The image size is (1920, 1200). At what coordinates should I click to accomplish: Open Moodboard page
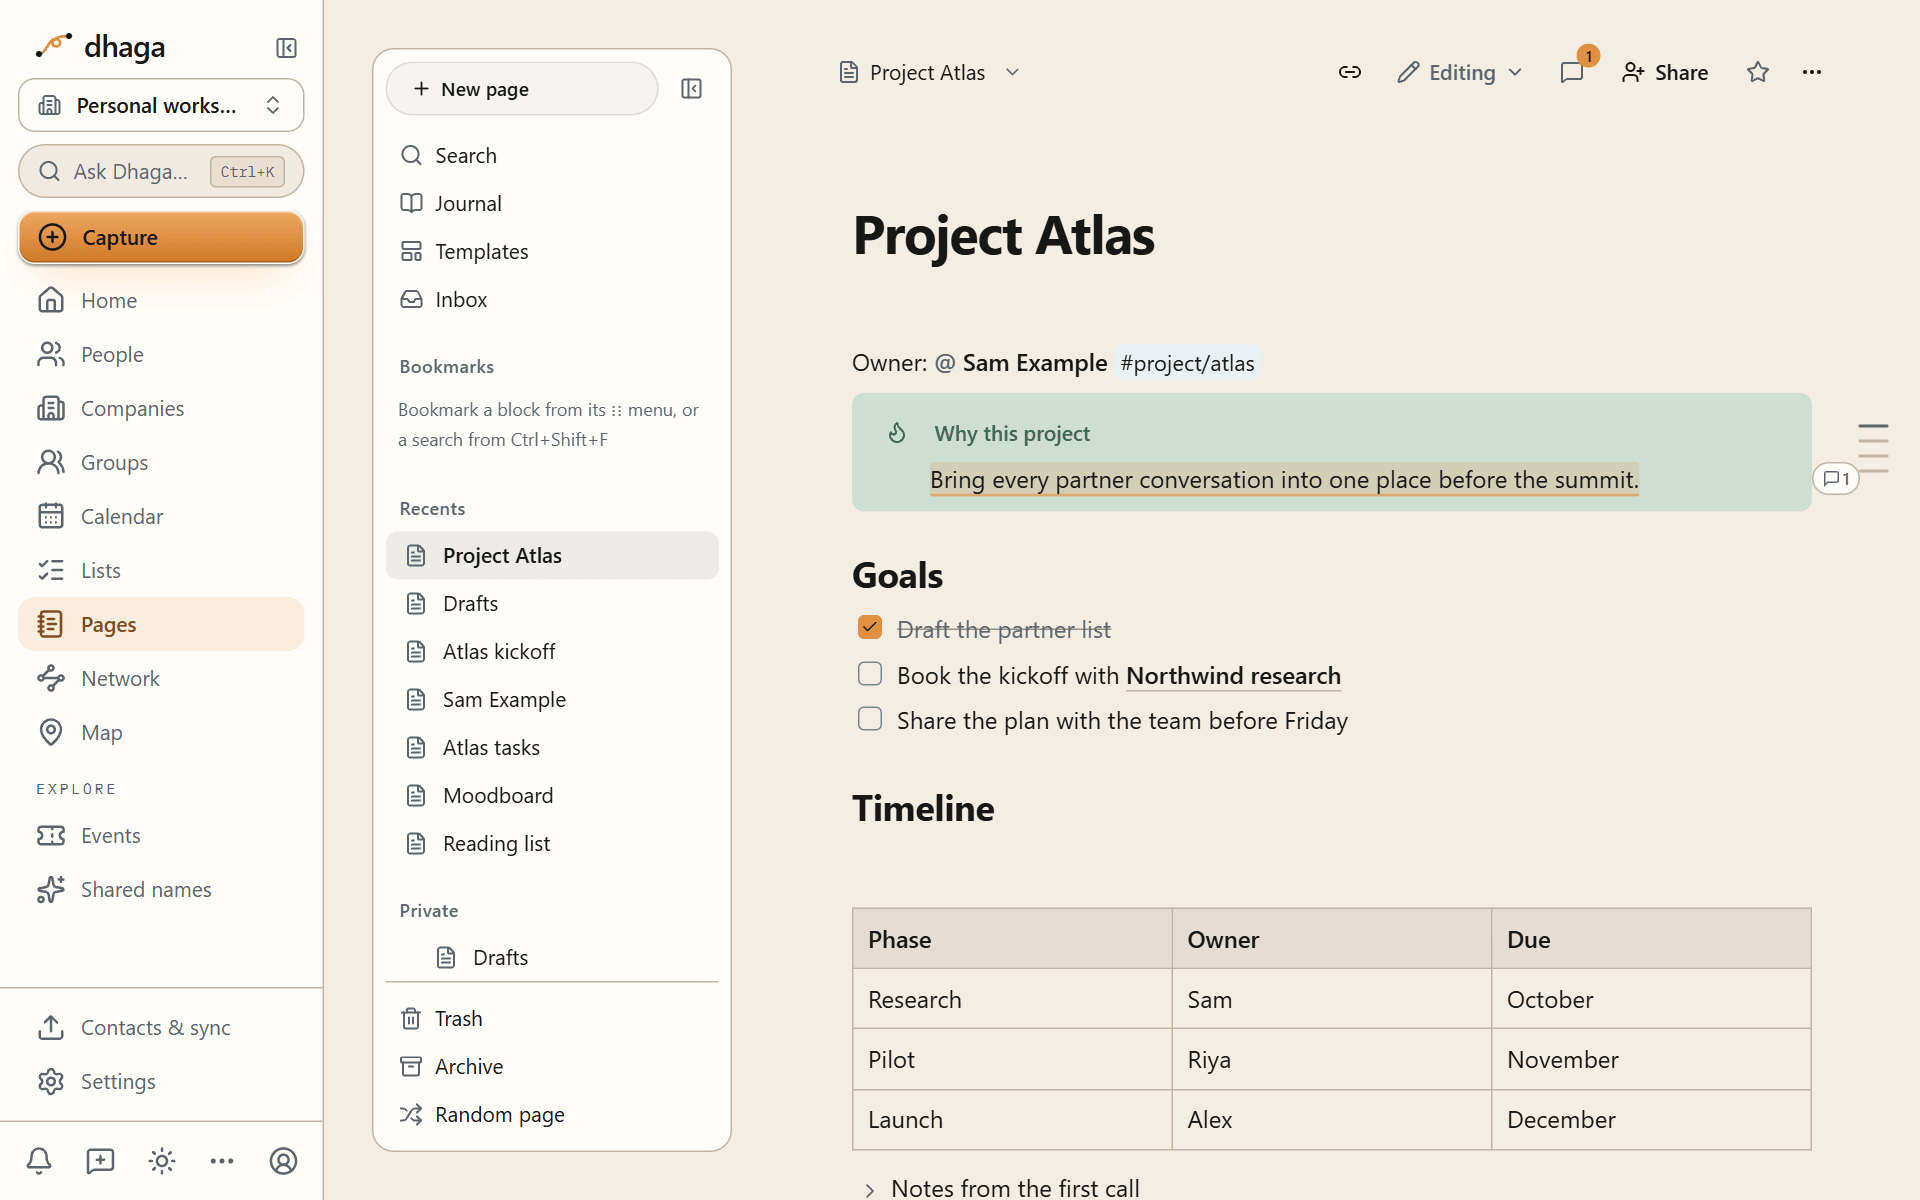pyautogui.click(x=552, y=795)
